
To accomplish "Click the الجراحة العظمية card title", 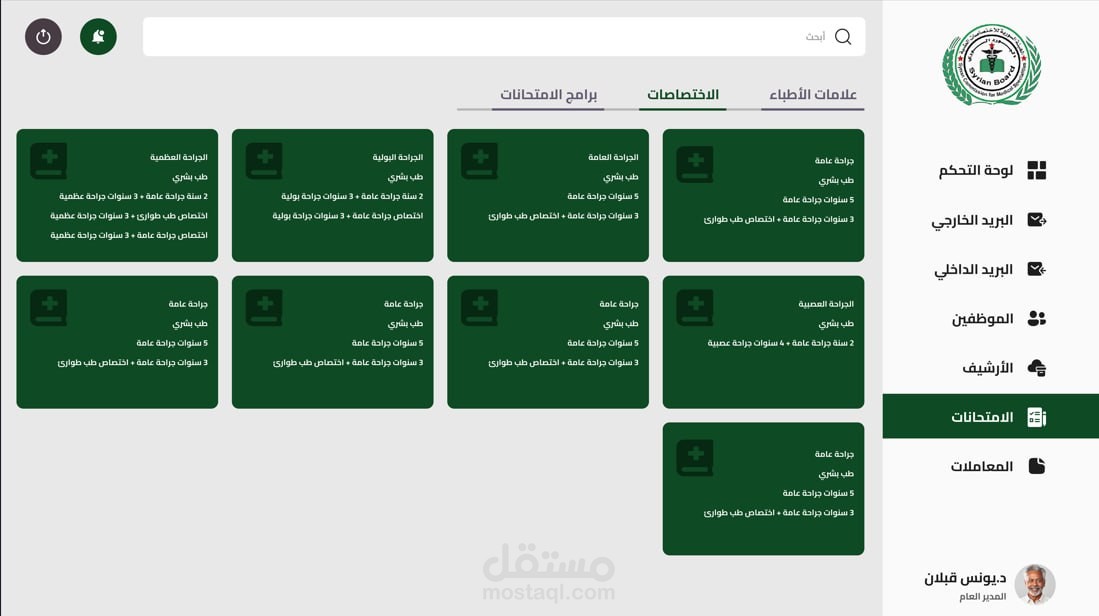I will pyautogui.click(x=179, y=157).
